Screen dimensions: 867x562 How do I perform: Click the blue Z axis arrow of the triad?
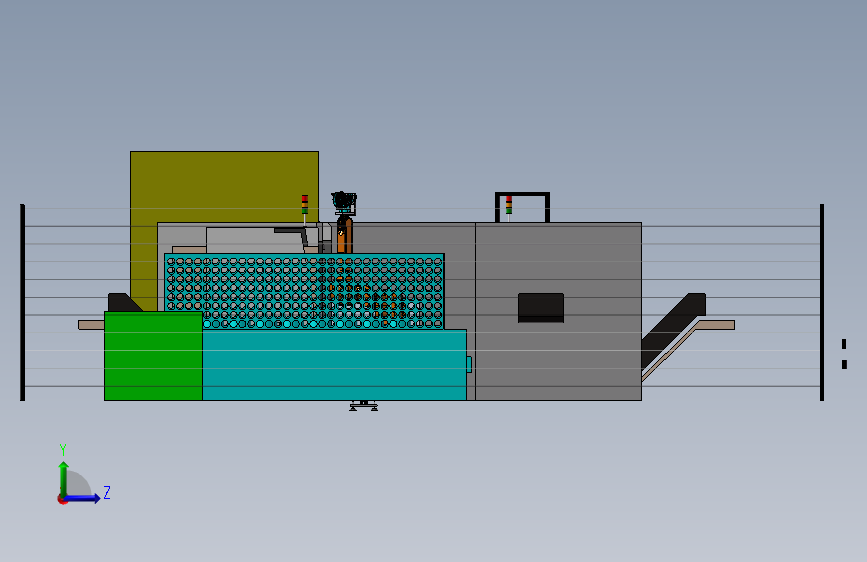pos(84,498)
